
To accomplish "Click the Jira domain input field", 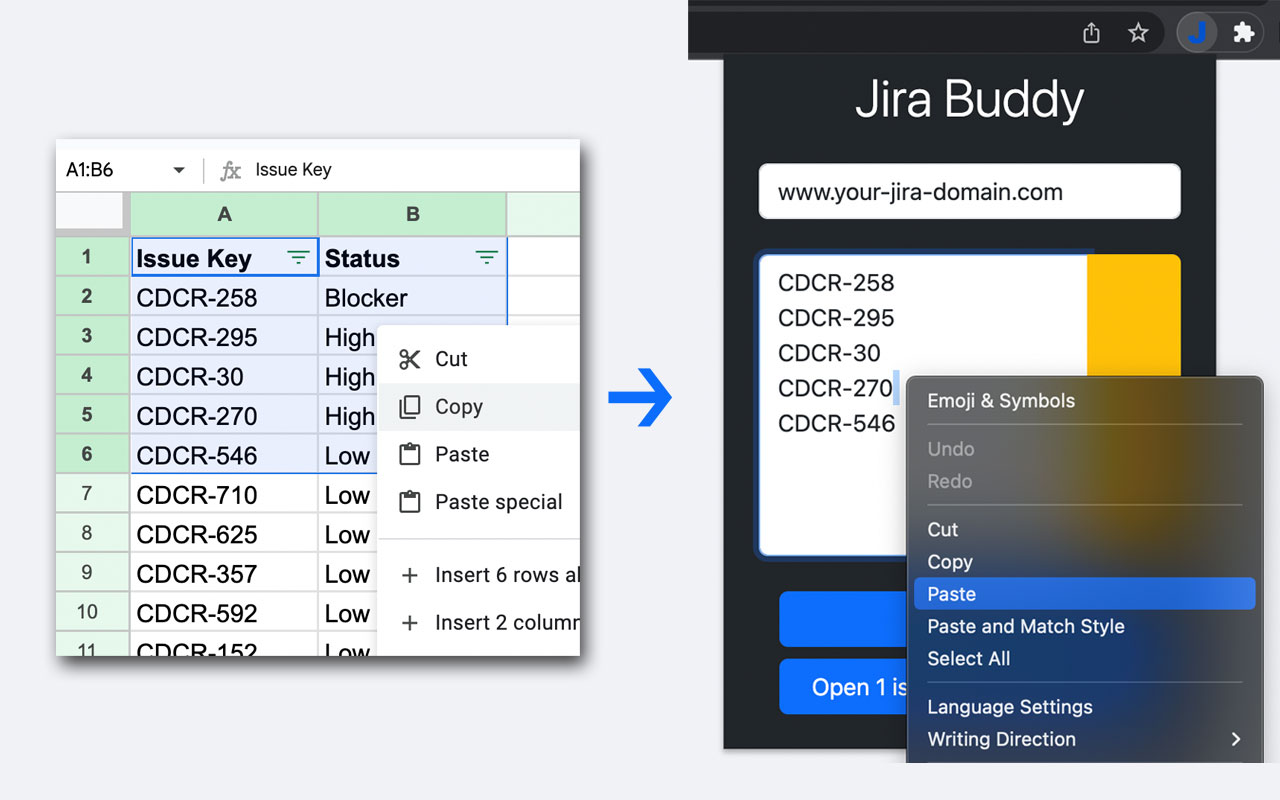I will click(969, 191).
